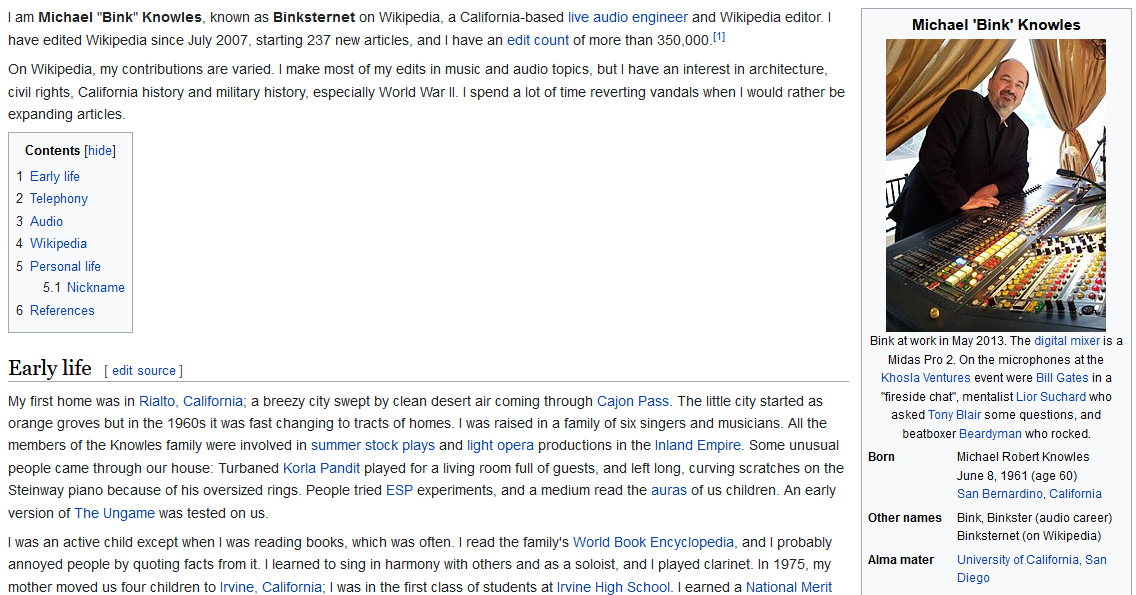Select the 'Other names' infobox label
Viewport: 1136px width, 595px height.
(905, 518)
